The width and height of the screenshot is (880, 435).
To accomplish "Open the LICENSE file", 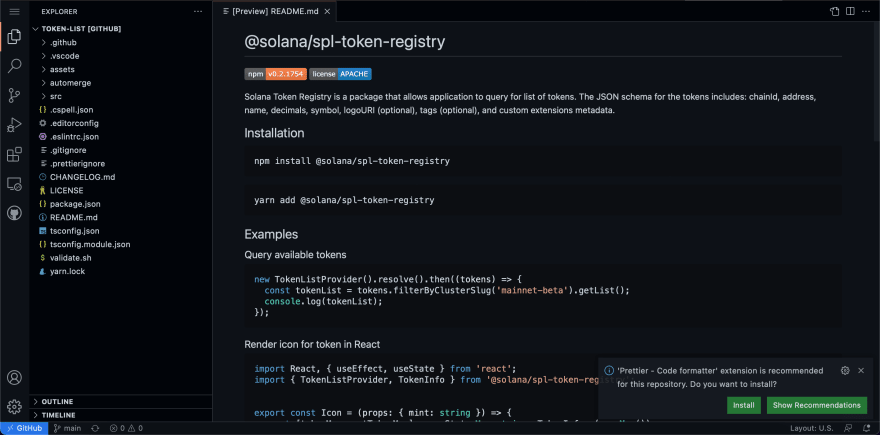I will point(121,191).
